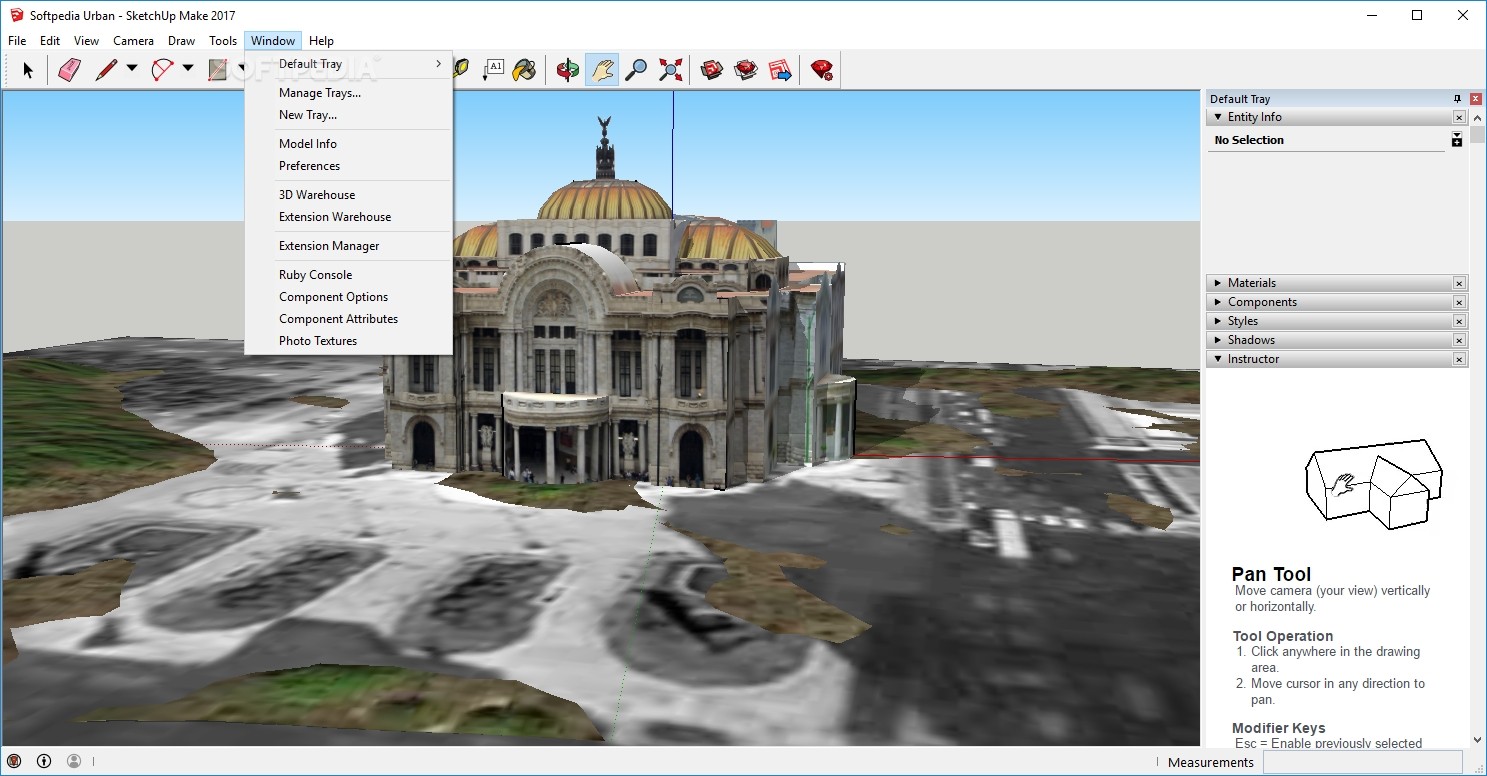Choose Manage Trays... from Window menu

tap(349, 93)
